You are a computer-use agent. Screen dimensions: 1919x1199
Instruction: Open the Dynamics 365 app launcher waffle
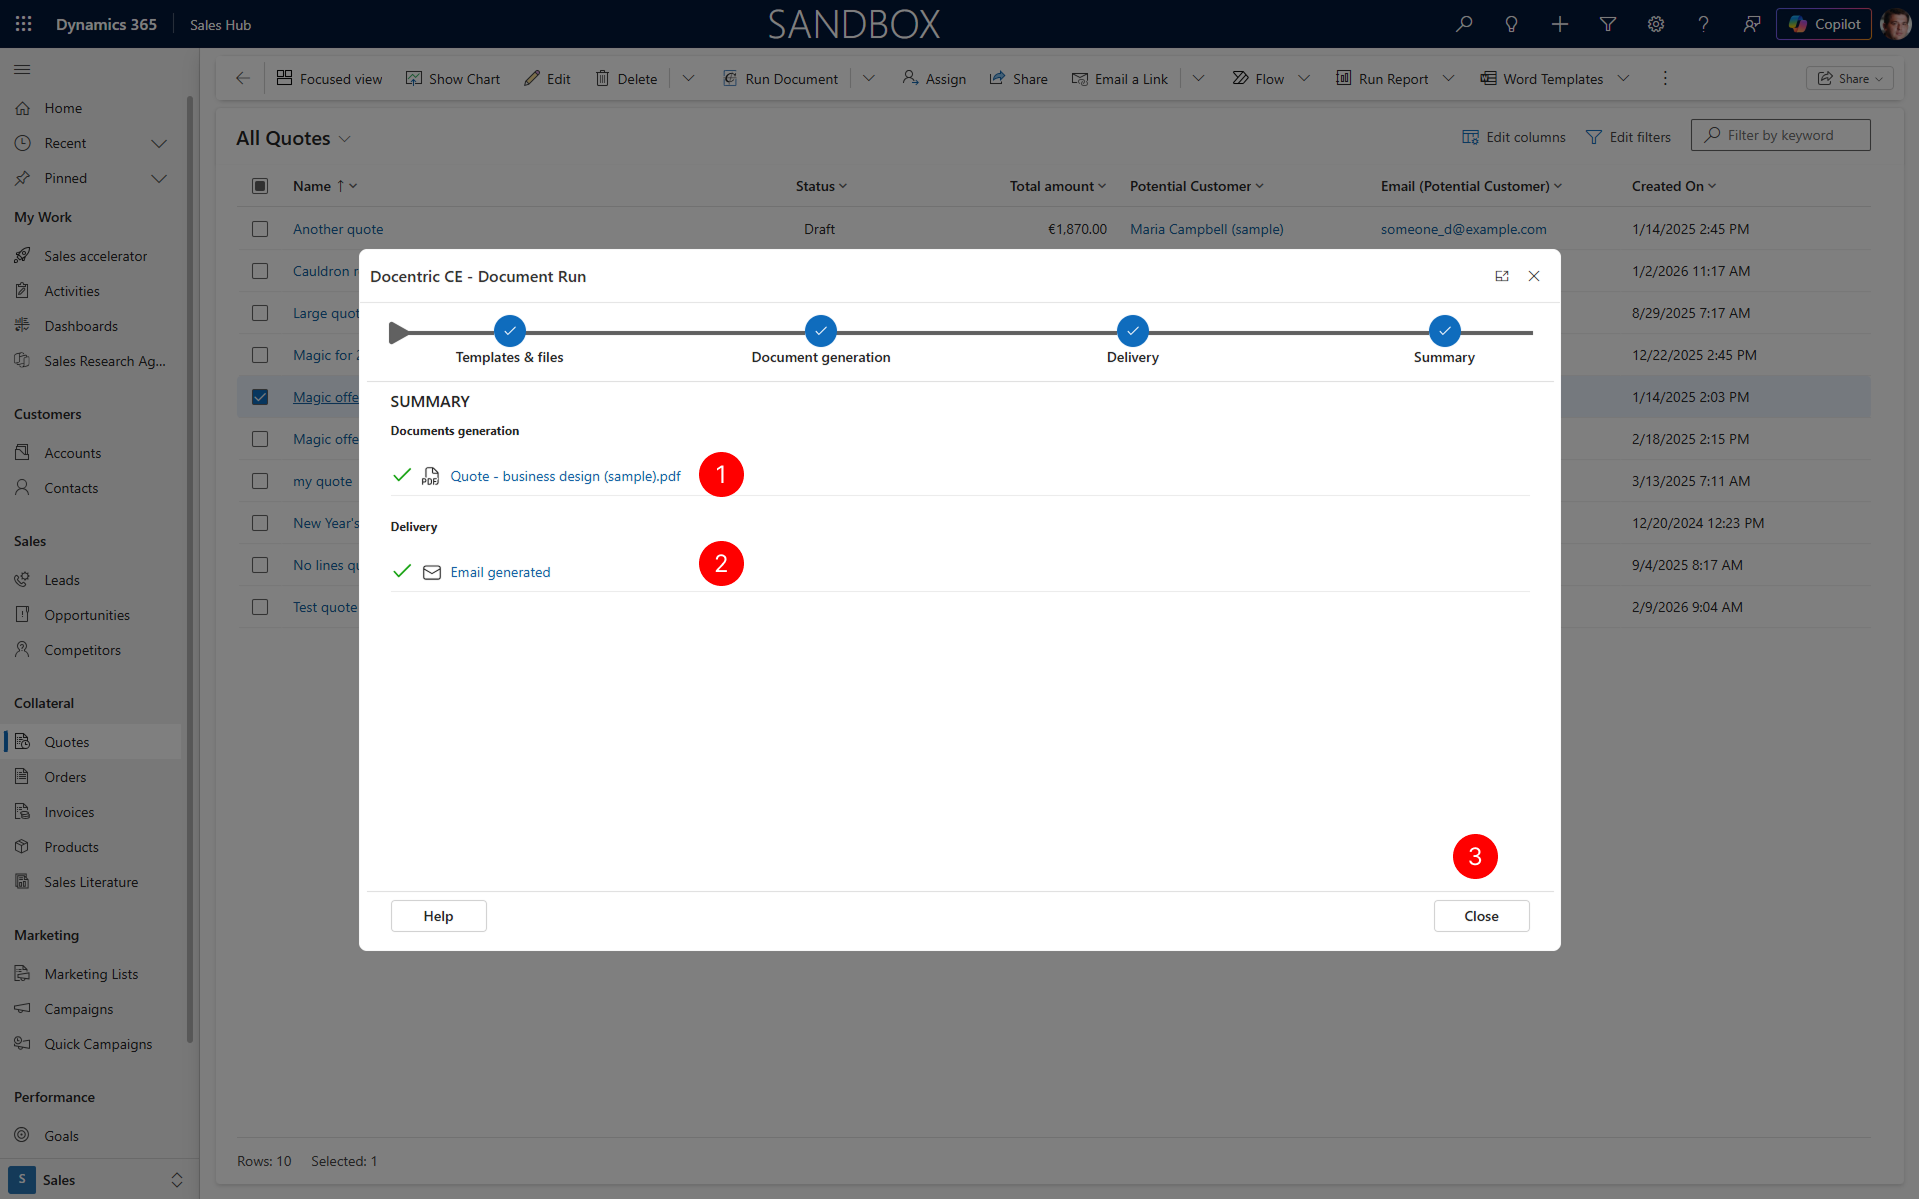click(24, 24)
